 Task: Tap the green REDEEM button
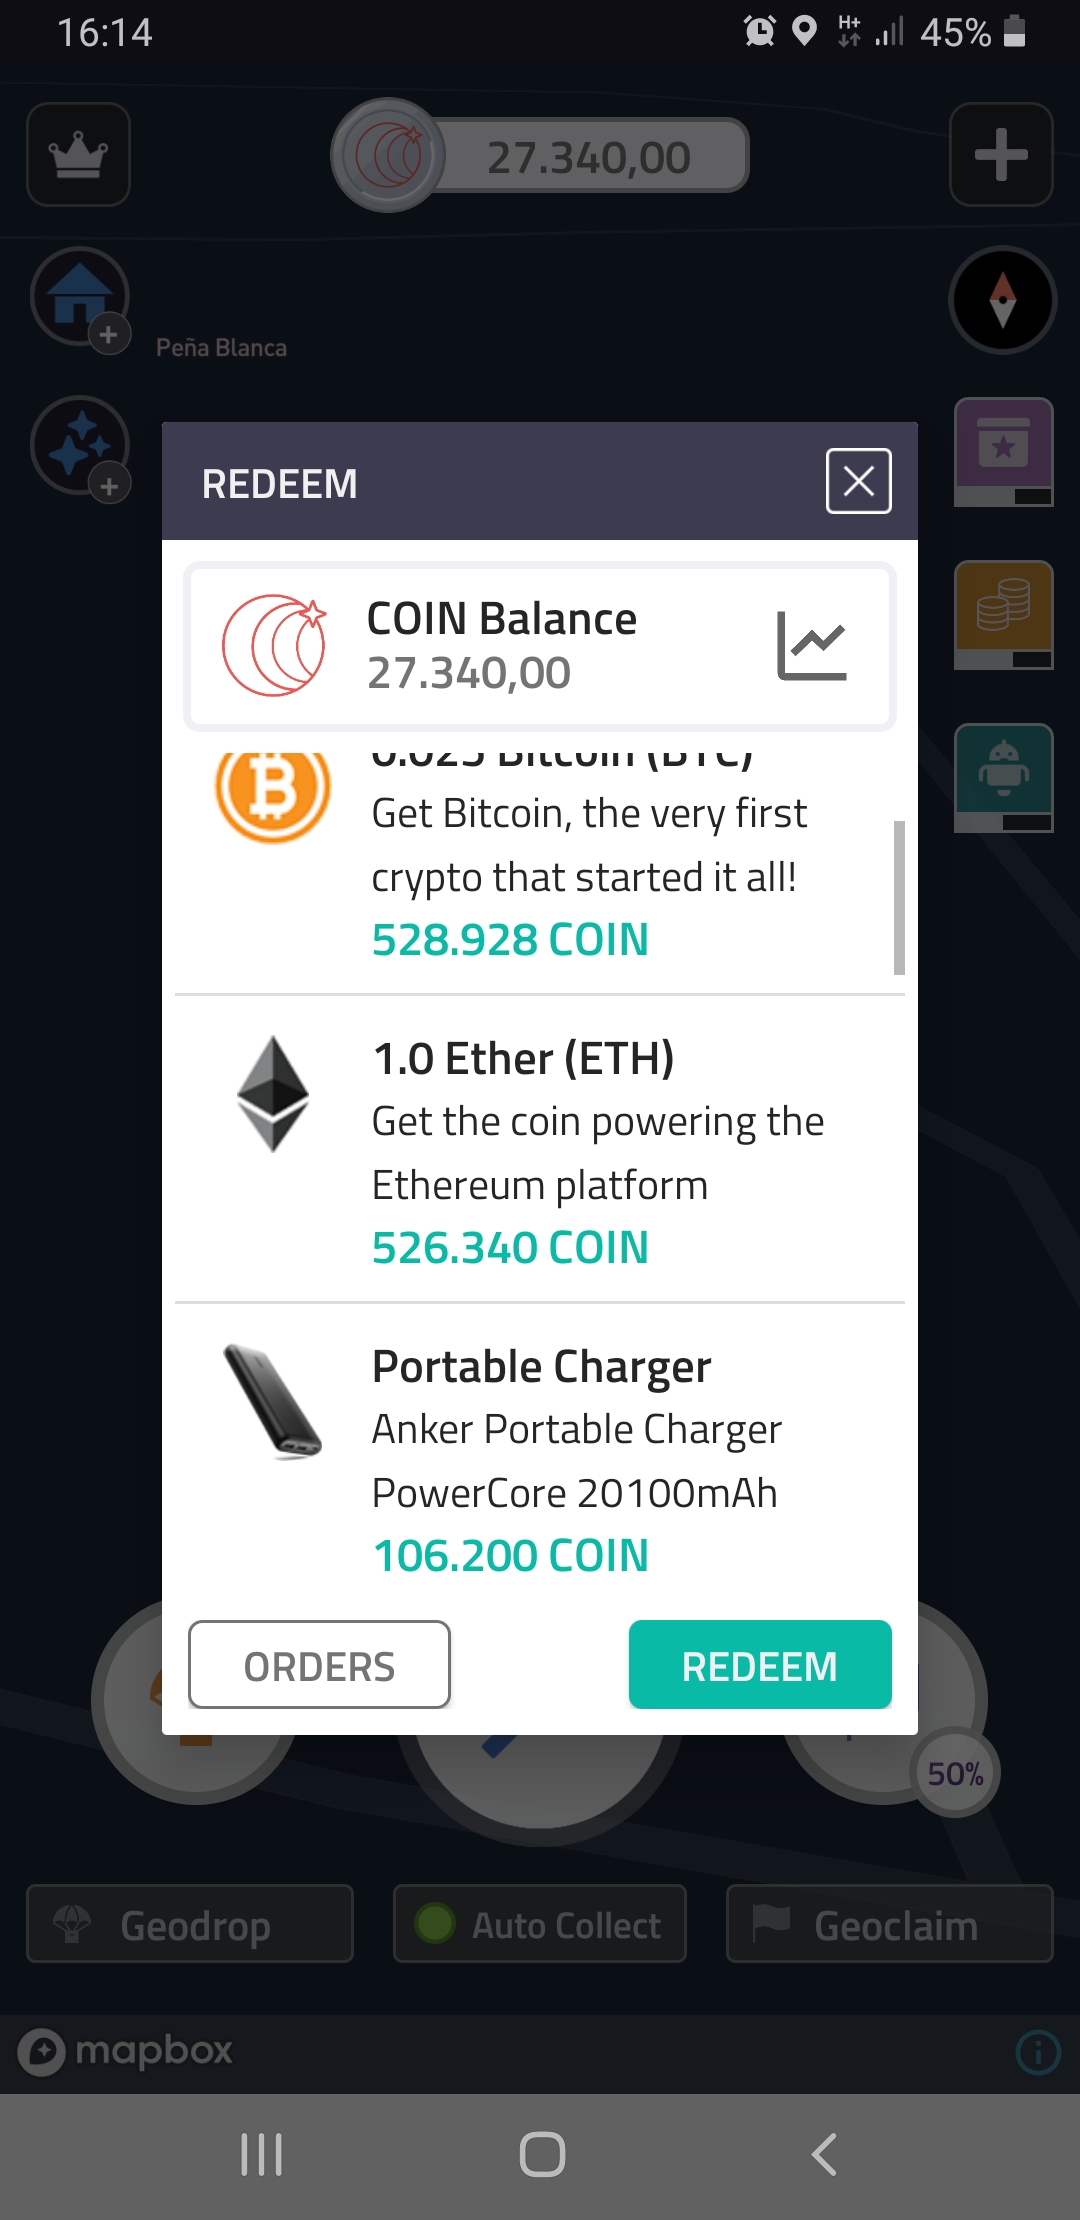760,1665
